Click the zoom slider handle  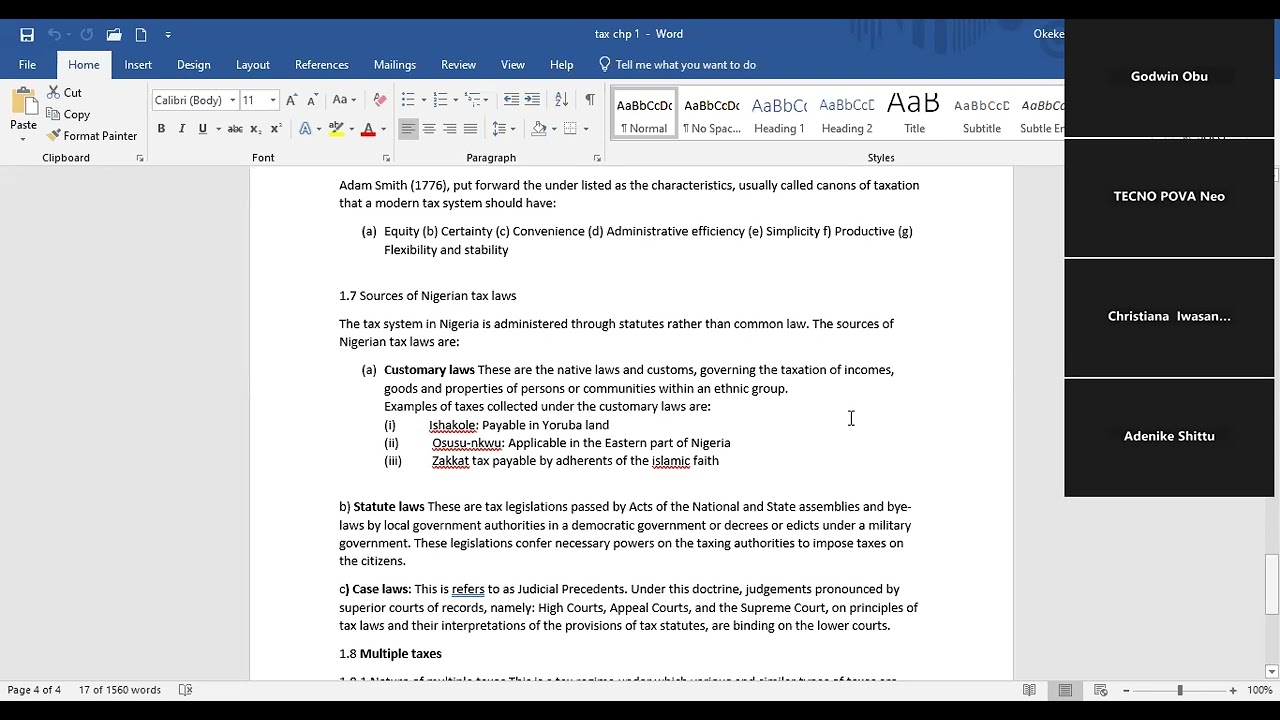[x=1180, y=690]
